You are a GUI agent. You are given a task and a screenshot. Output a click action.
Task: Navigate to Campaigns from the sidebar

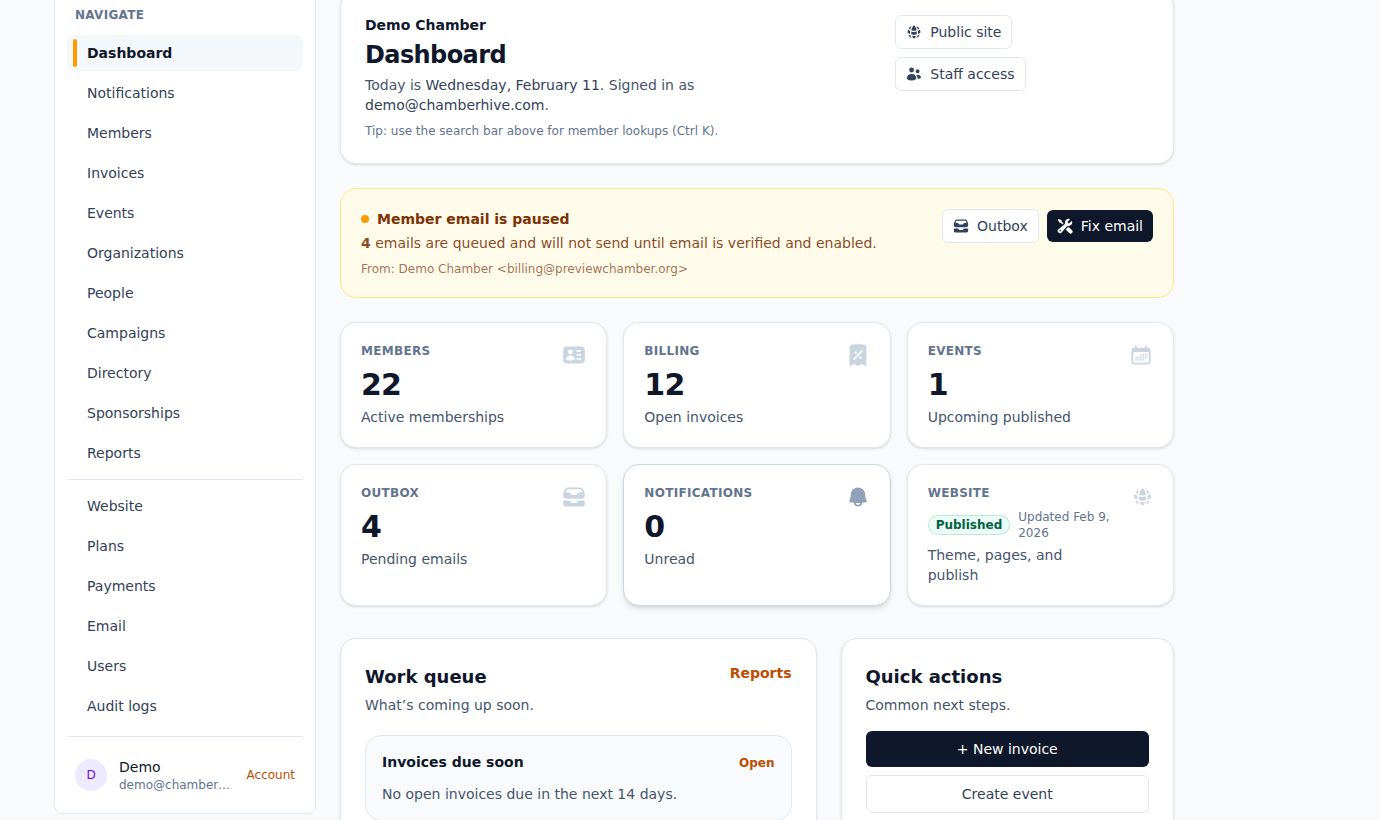click(x=126, y=332)
